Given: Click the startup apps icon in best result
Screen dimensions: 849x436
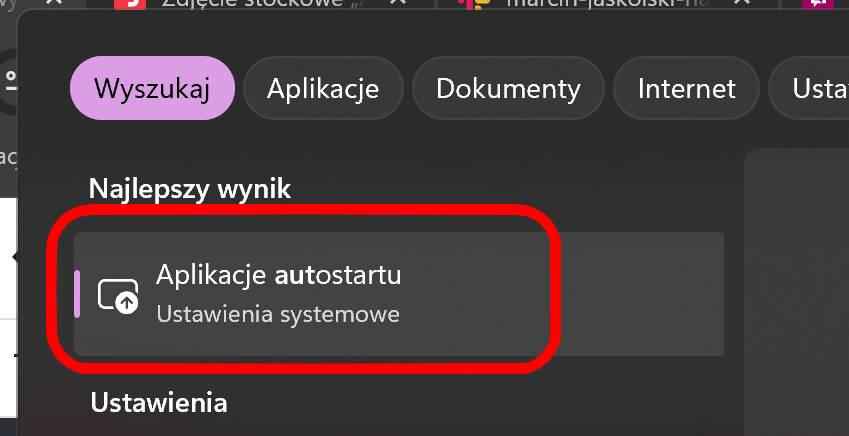Looking at the screenshot, I should pyautogui.click(x=118, y=296).
